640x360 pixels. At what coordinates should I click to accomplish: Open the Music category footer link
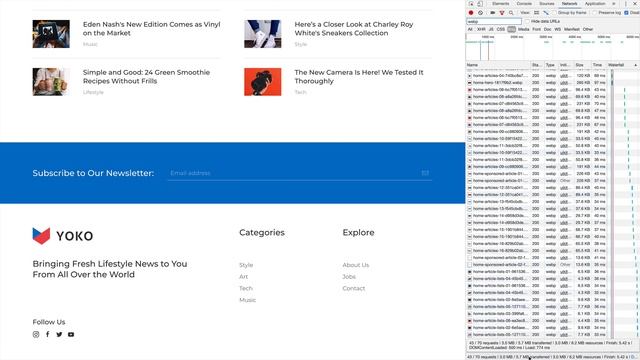click(248, 300)
